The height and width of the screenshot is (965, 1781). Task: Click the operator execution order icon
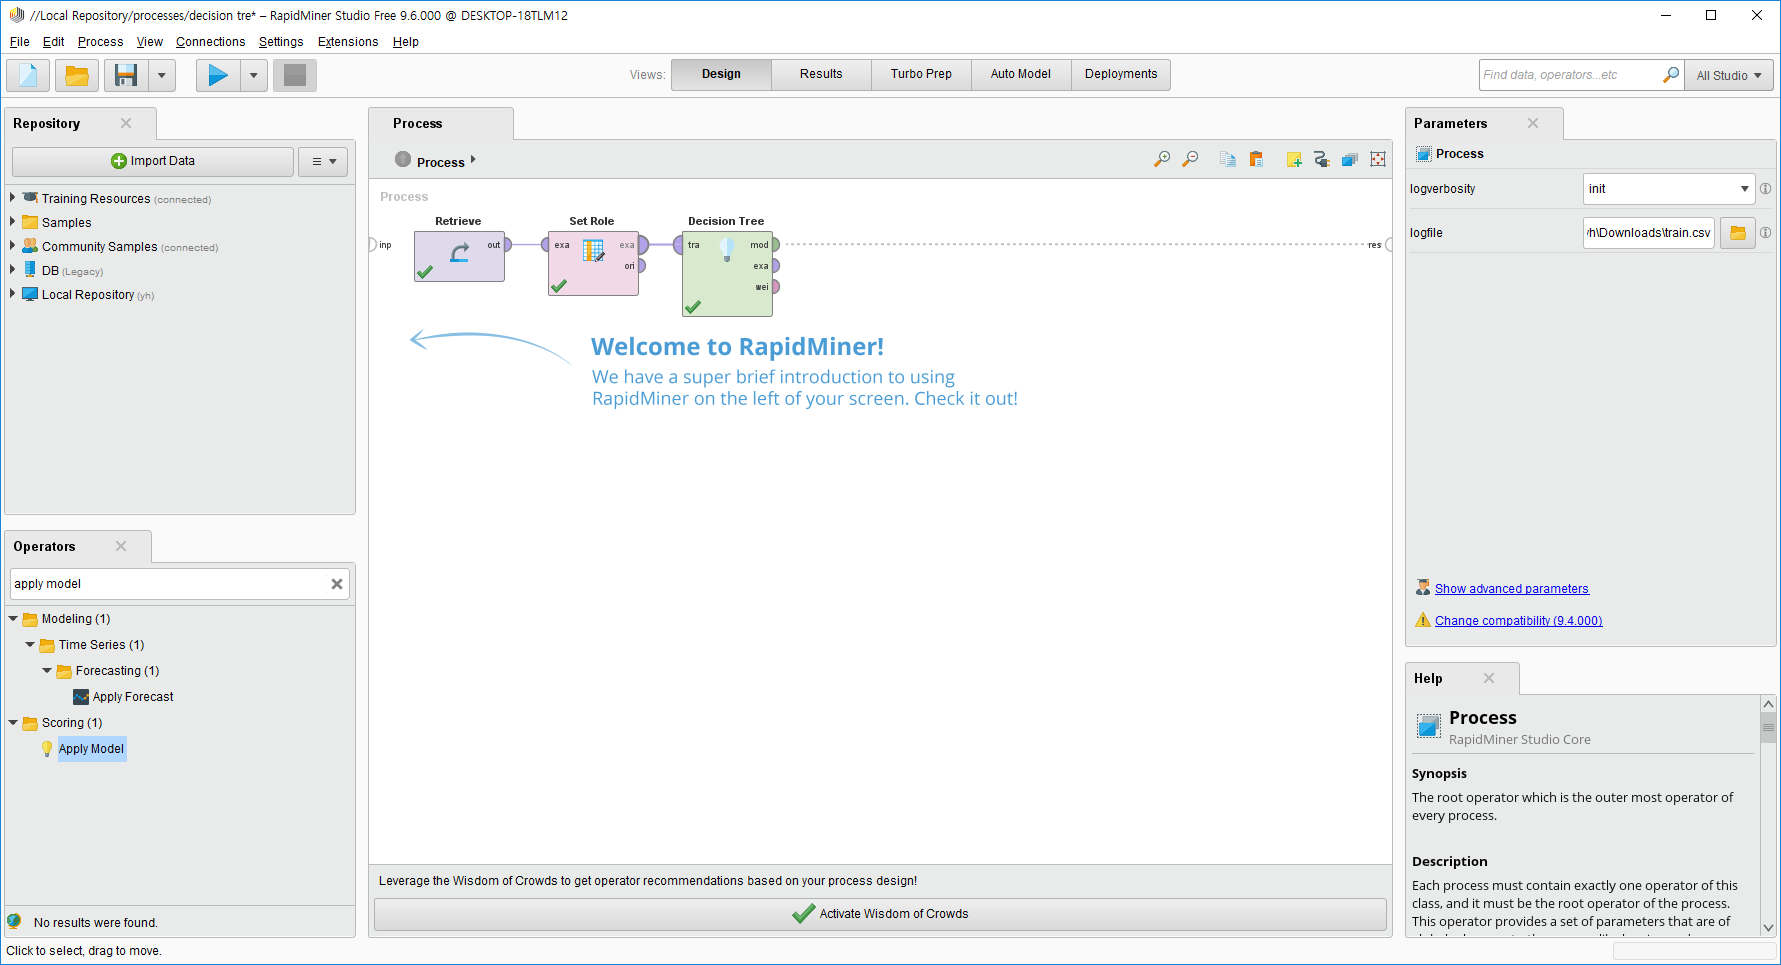(x=1350, y=159)
